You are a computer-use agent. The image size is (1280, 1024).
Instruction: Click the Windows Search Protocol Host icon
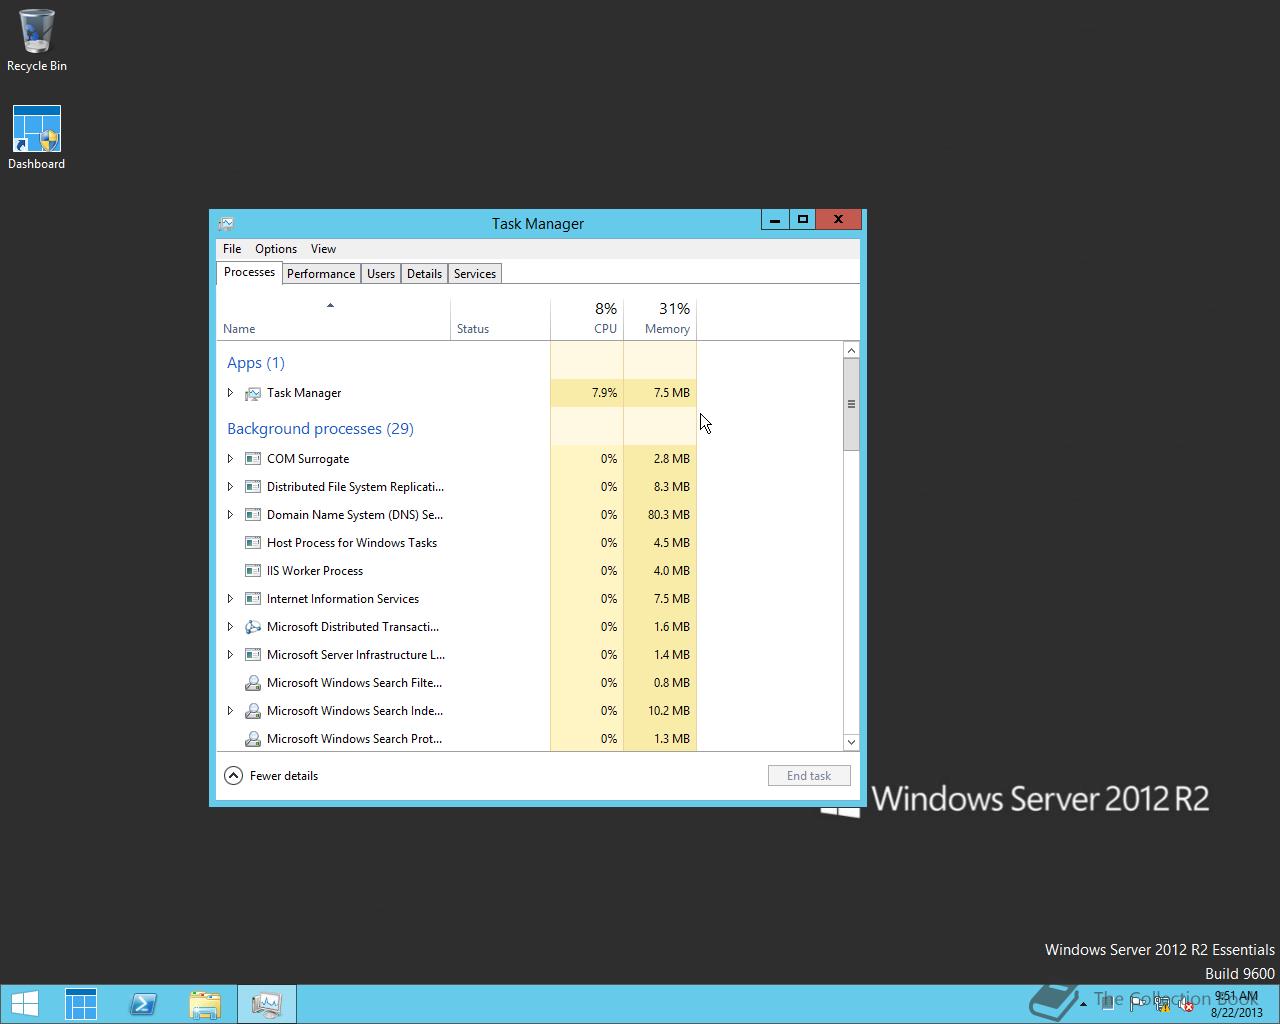click(253, 739)
